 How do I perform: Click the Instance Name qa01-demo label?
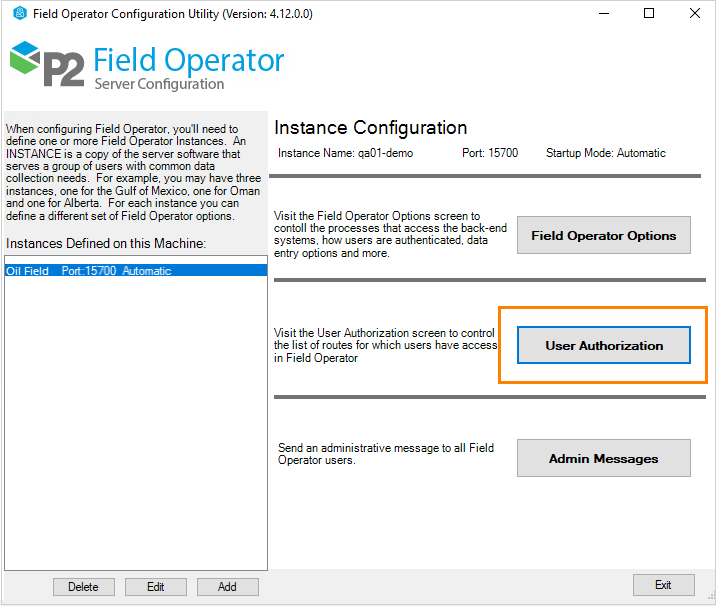click(345, 153)
